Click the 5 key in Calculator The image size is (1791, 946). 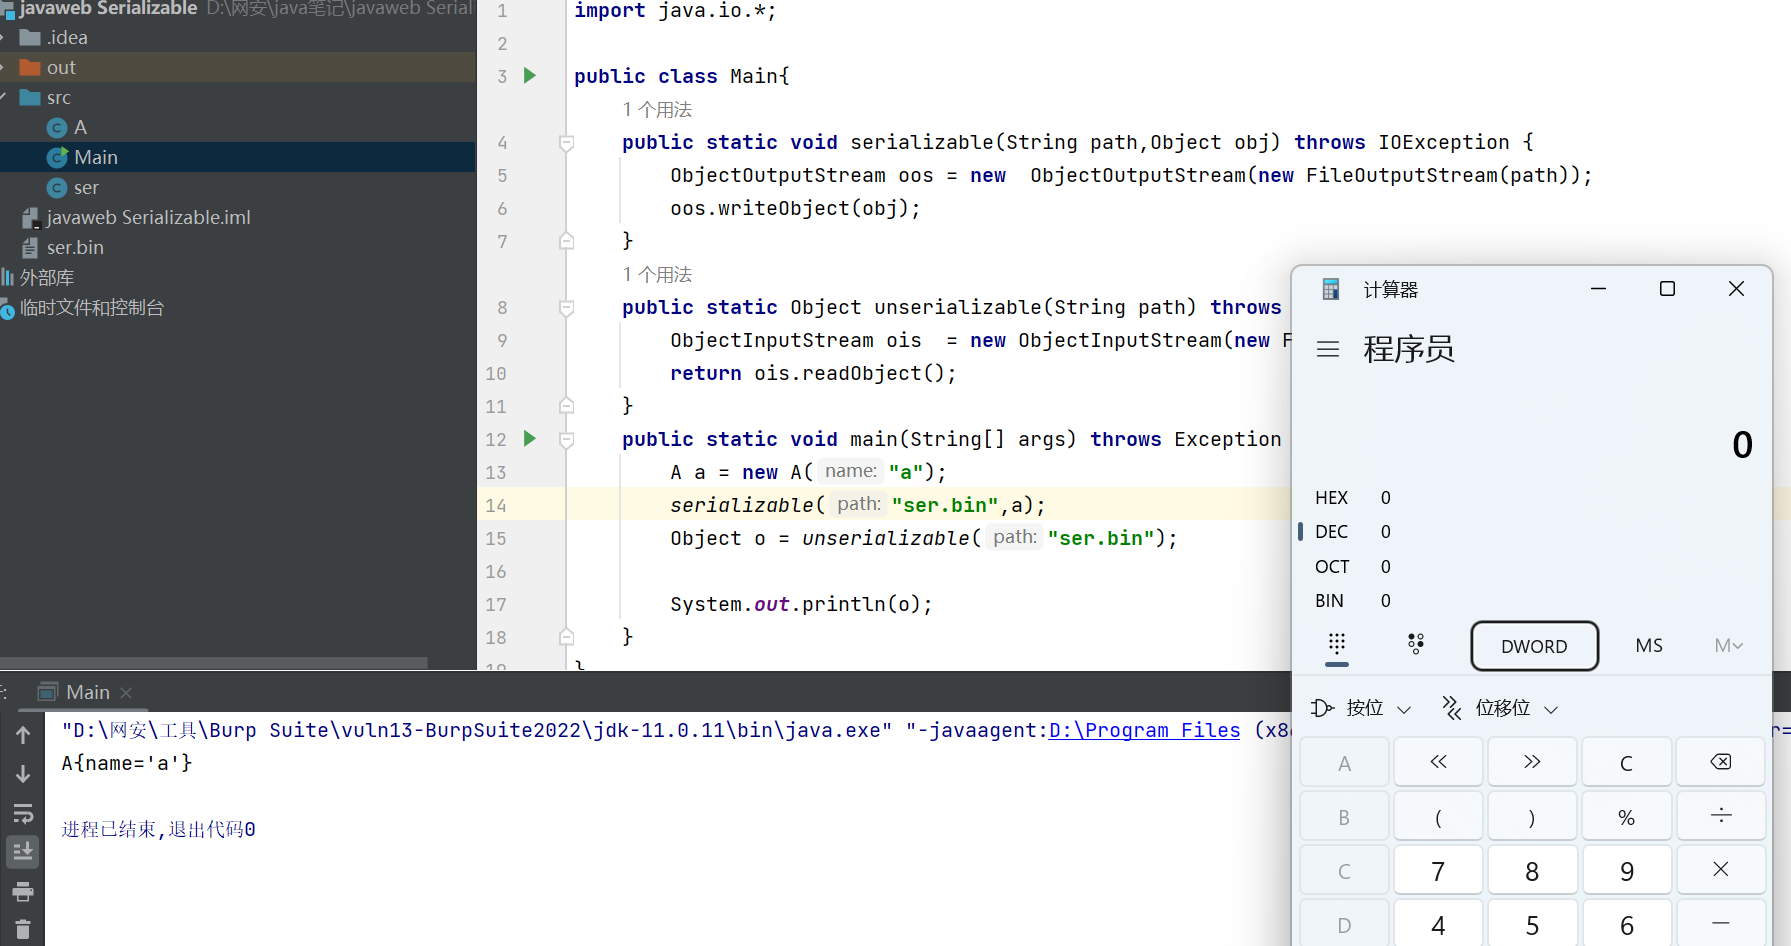[x=1532, y=924]
